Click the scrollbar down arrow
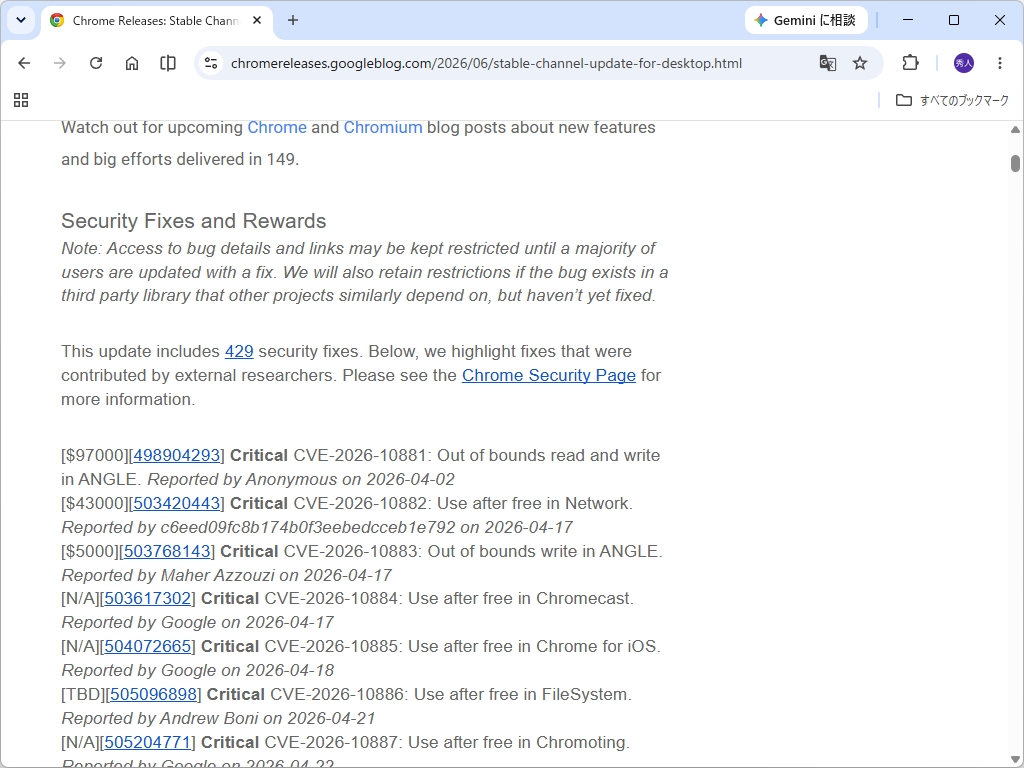1024x768 pixels. click(x=1015, y=760)
